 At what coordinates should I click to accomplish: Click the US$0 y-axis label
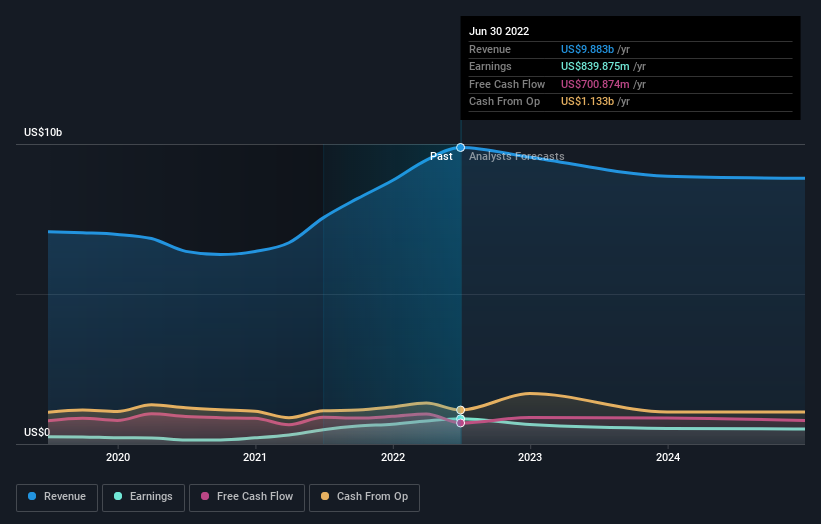pos(37,432)
